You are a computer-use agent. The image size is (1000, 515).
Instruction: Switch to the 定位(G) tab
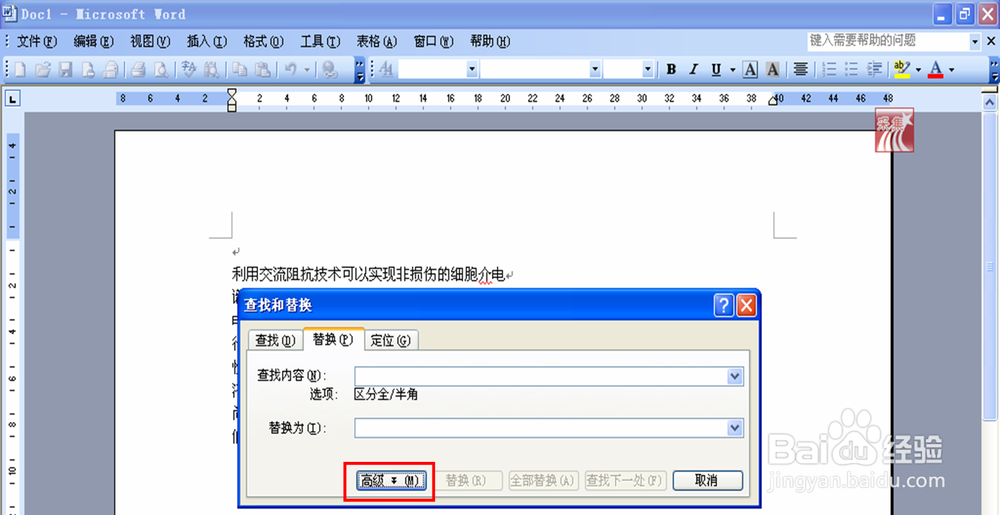(391, 341)
